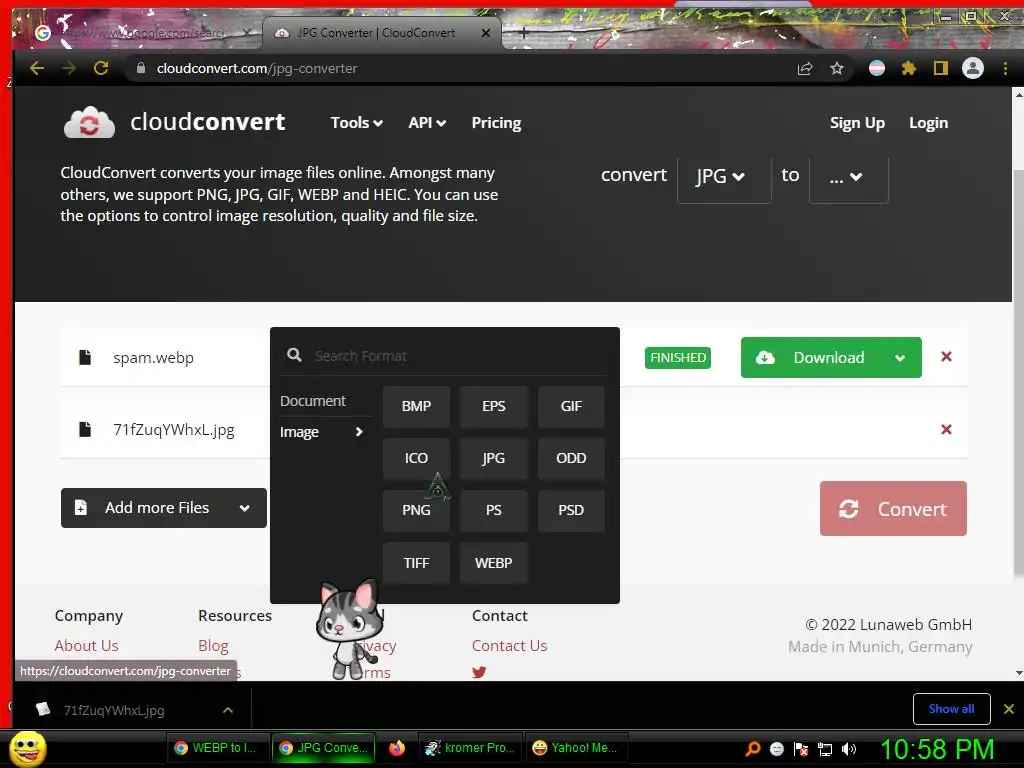Screen dimensions: 1024x768
Task: Share this page via the share icon
Action: 805,68
